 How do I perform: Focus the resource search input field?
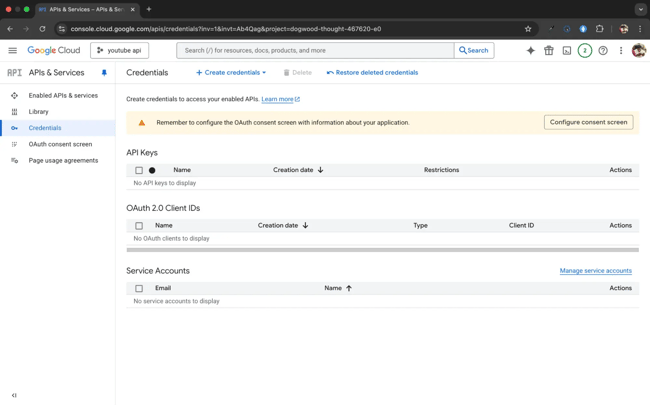[x=315, y=50]
